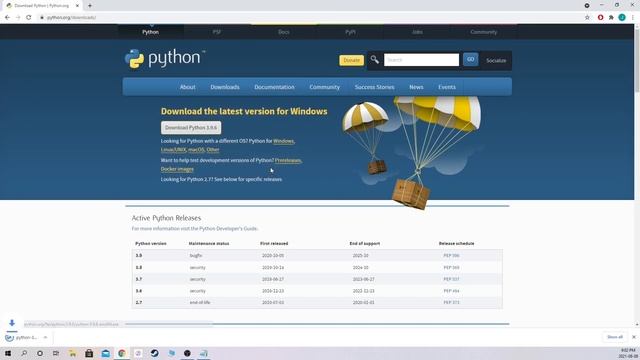Open the PEP link for version 3.9
Image resolution: width=640 pixels, height=360 pixels.
click(x=451, y=256)
